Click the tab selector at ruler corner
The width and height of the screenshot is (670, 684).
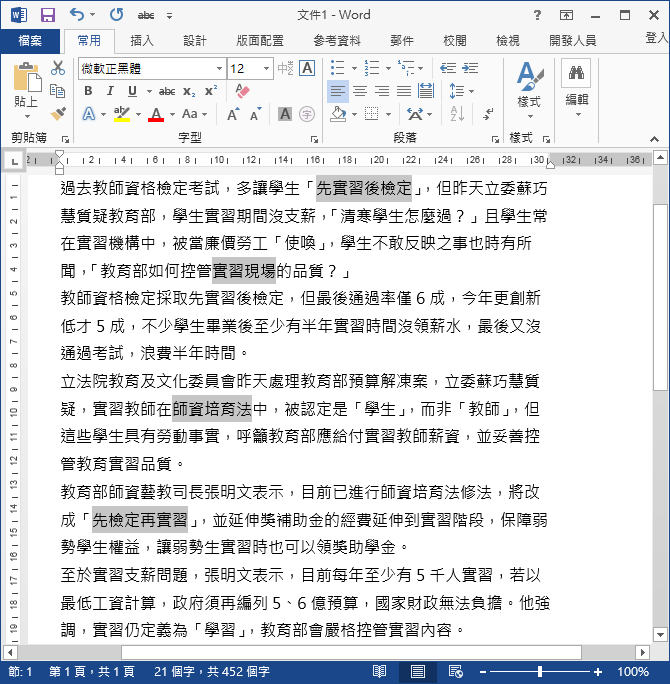[x=14, y=162]
